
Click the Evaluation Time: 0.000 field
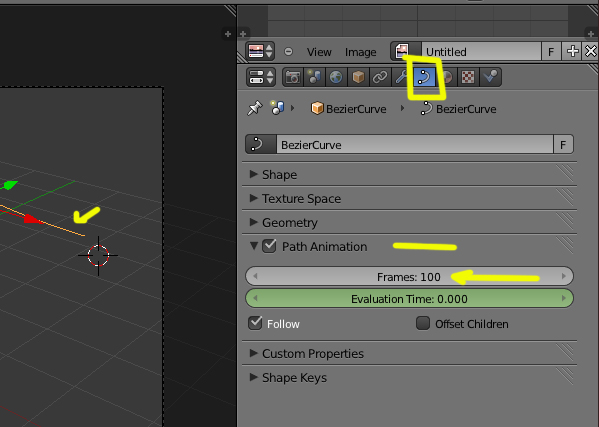click(409, 298)
